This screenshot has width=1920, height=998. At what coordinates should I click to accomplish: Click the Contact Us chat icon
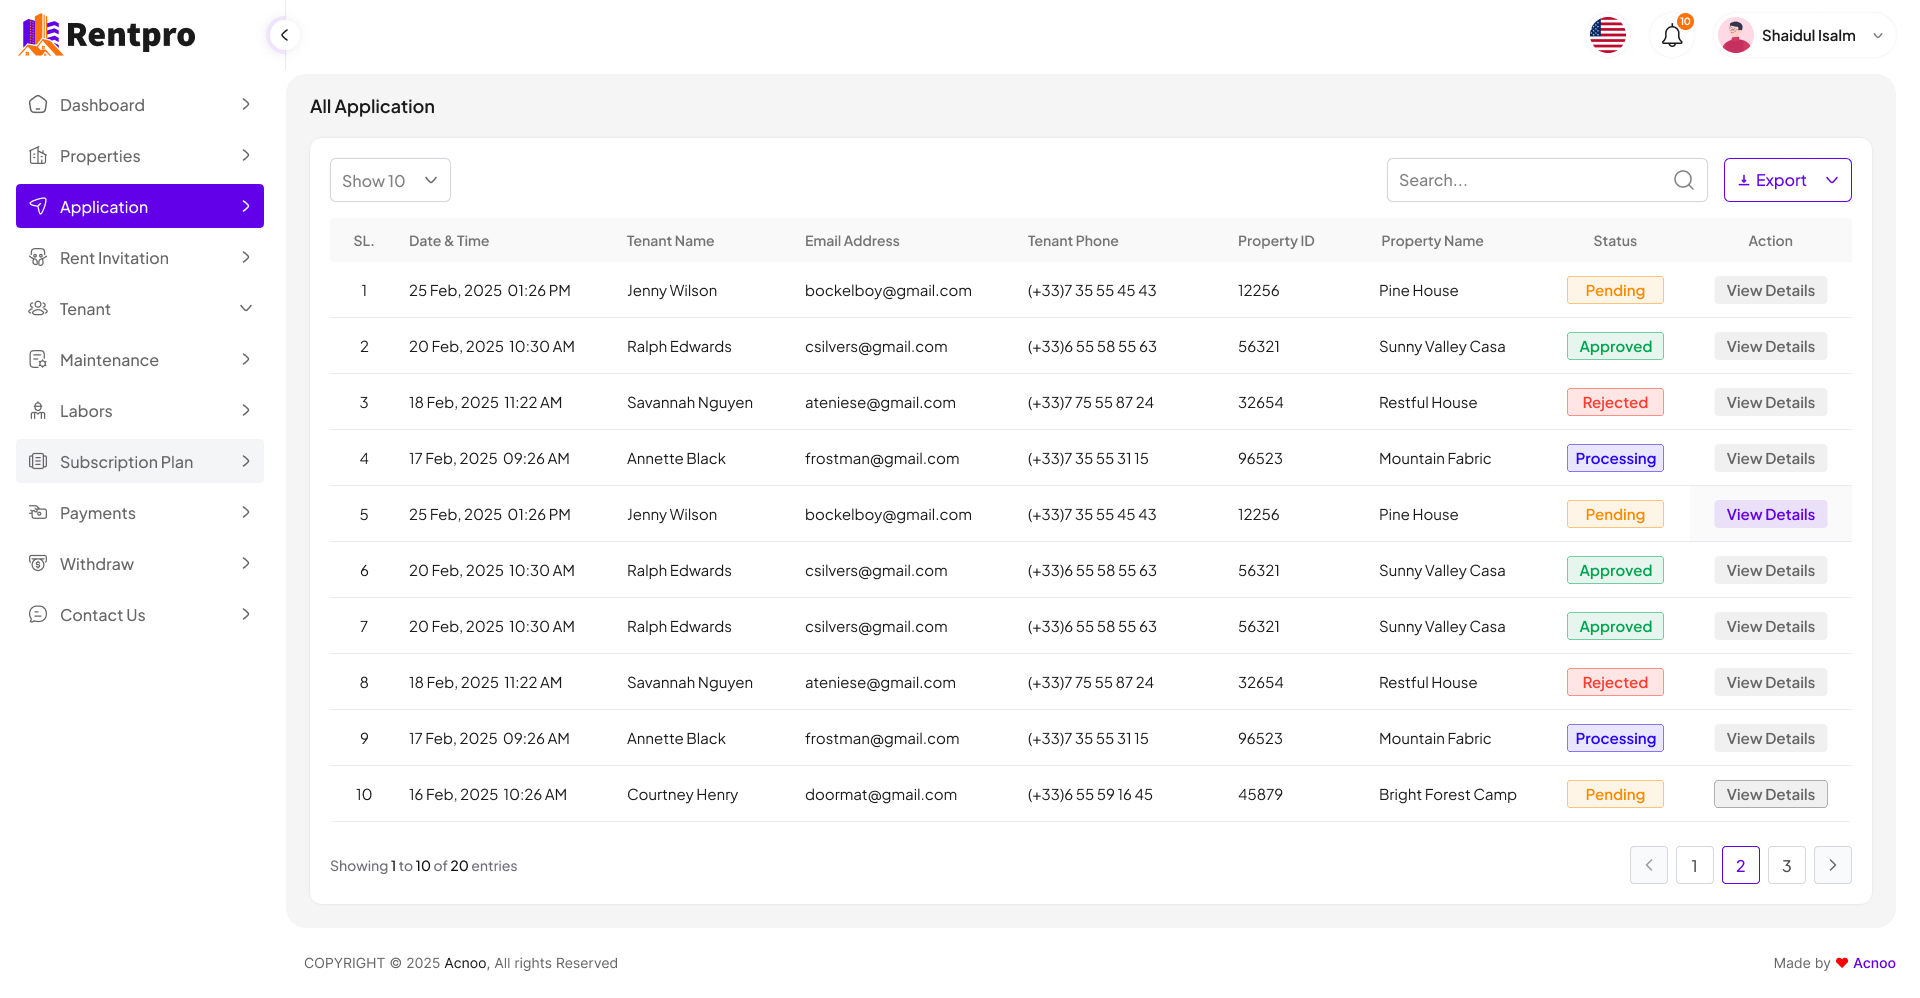[x=38, y=615]
